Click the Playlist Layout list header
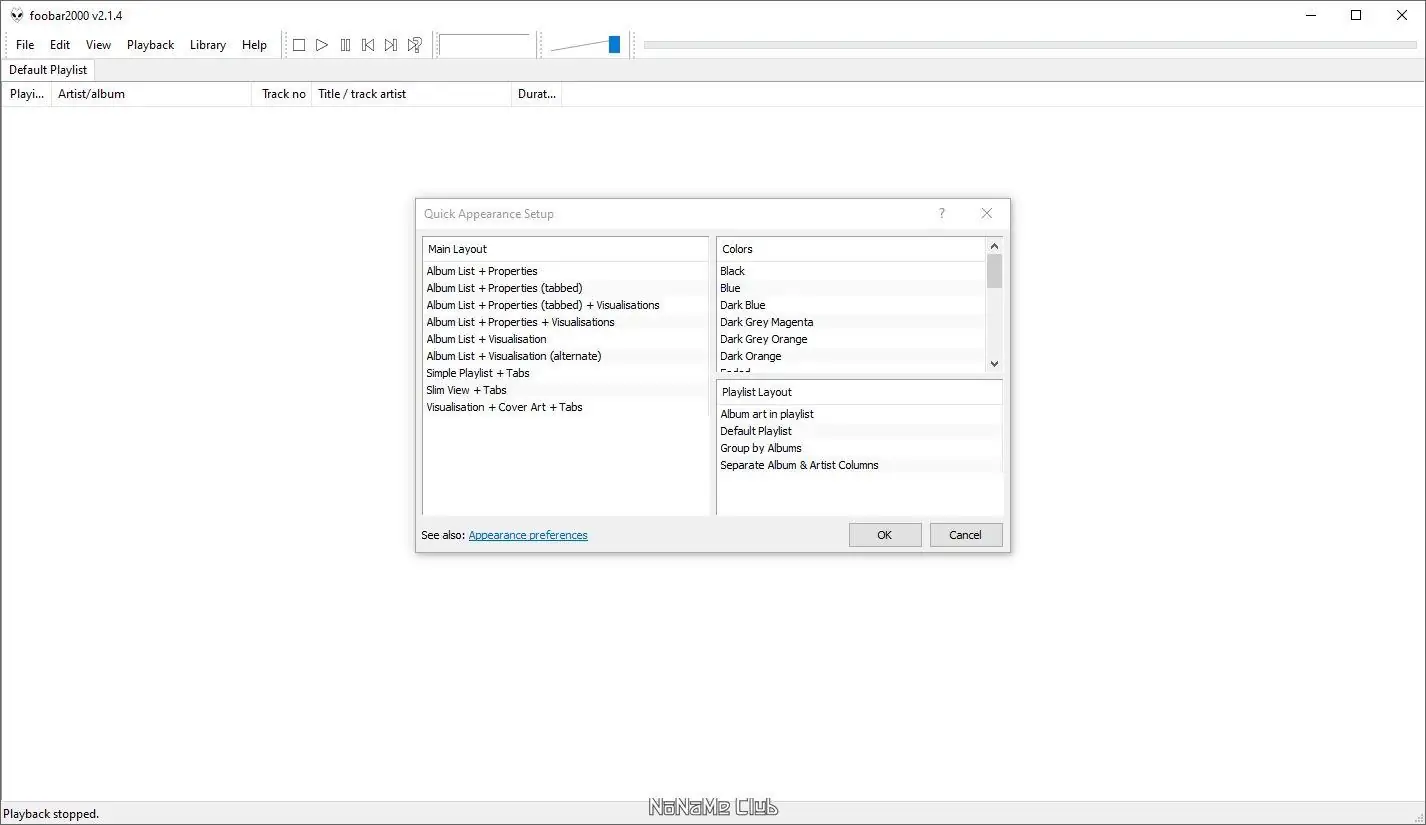 (860, 392)
